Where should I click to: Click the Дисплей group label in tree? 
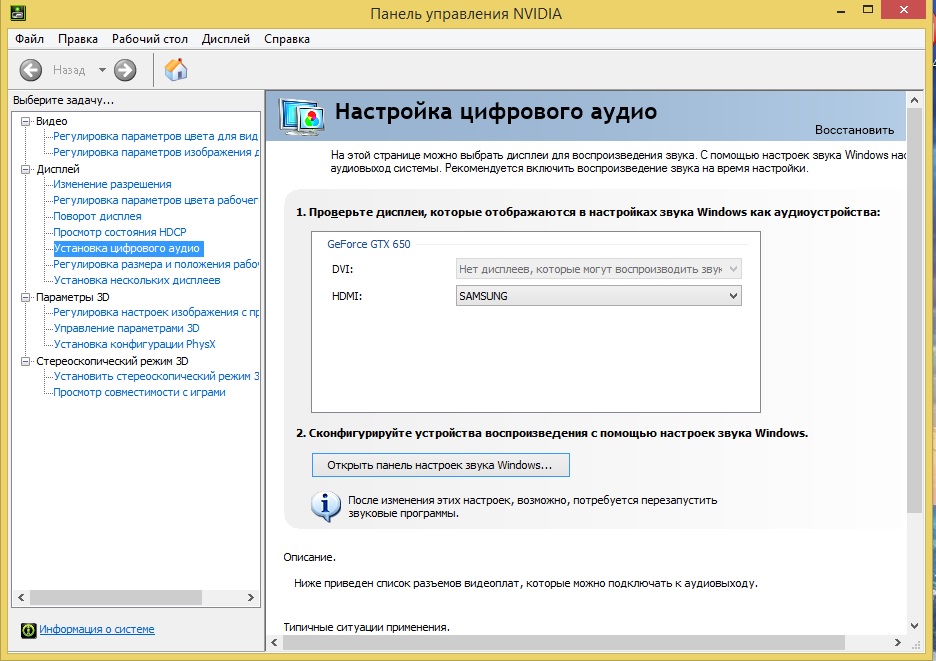coord(58,169)
